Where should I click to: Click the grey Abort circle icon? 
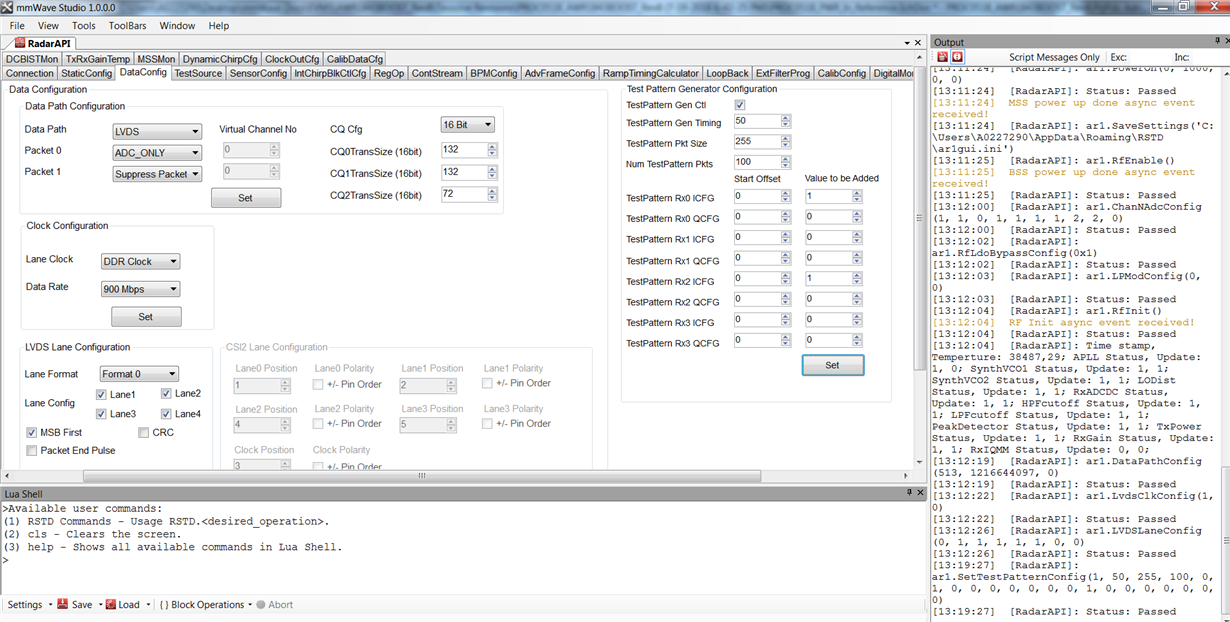tap(260, 604)
